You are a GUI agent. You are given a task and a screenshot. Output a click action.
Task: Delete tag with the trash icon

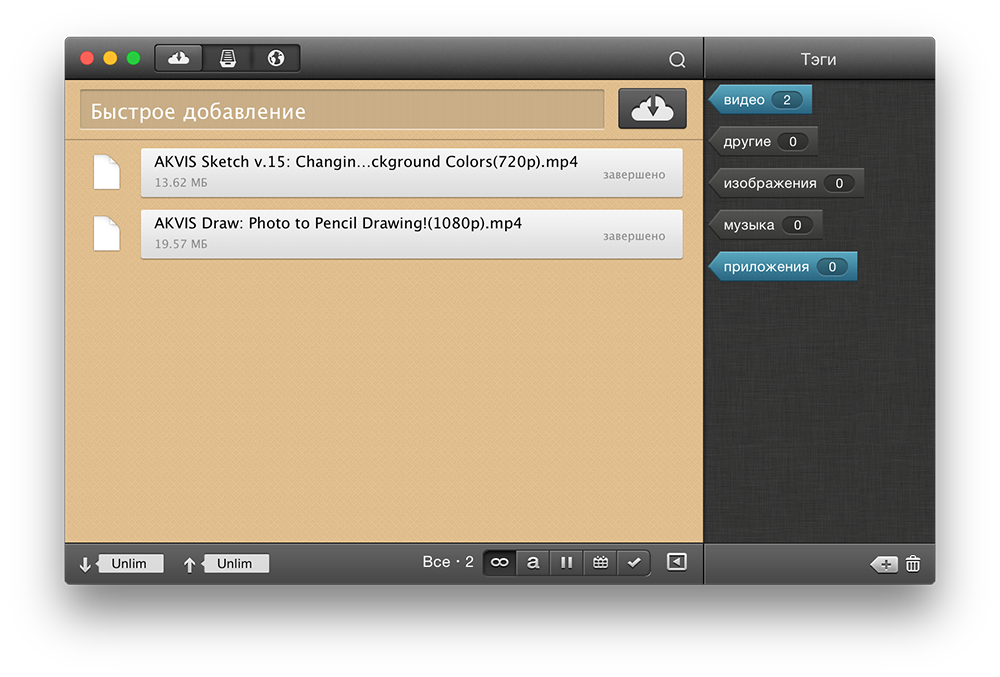(x=913, y=564)
